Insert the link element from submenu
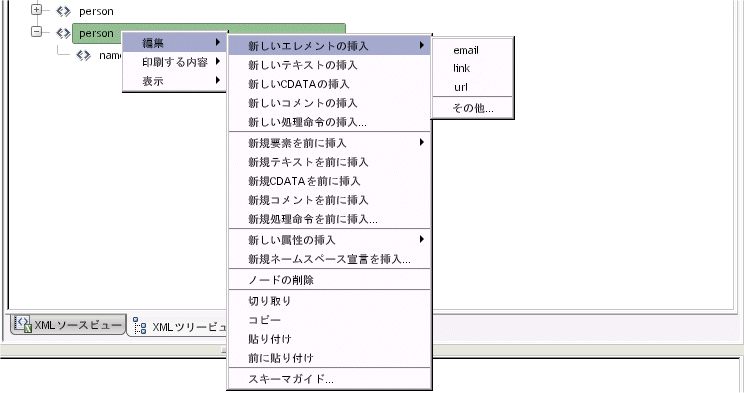The width and height of the screenshot is (744, 393). point(473,68)
